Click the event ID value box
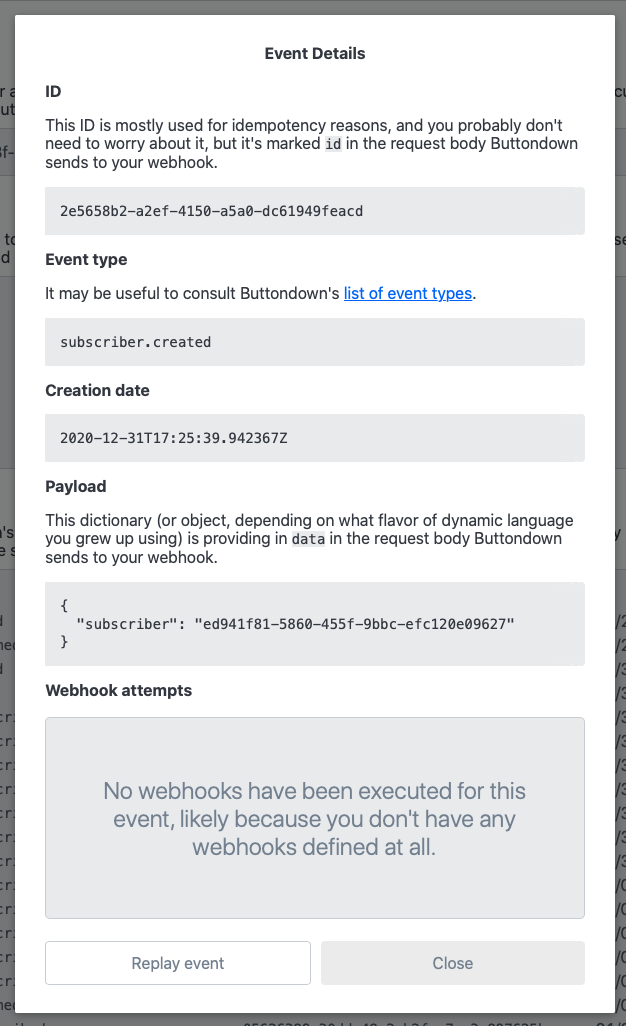This screenshot has height=1026, width=626. [314, 211]
